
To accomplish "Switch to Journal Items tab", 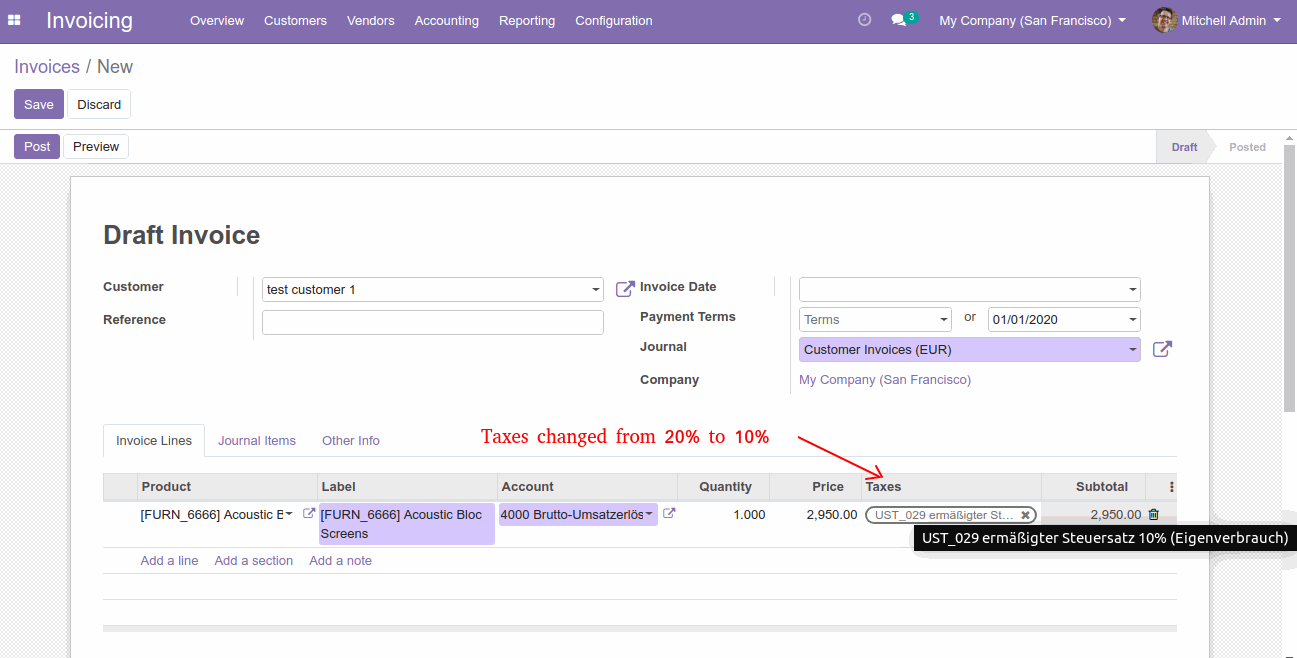I will pos(257,441).
